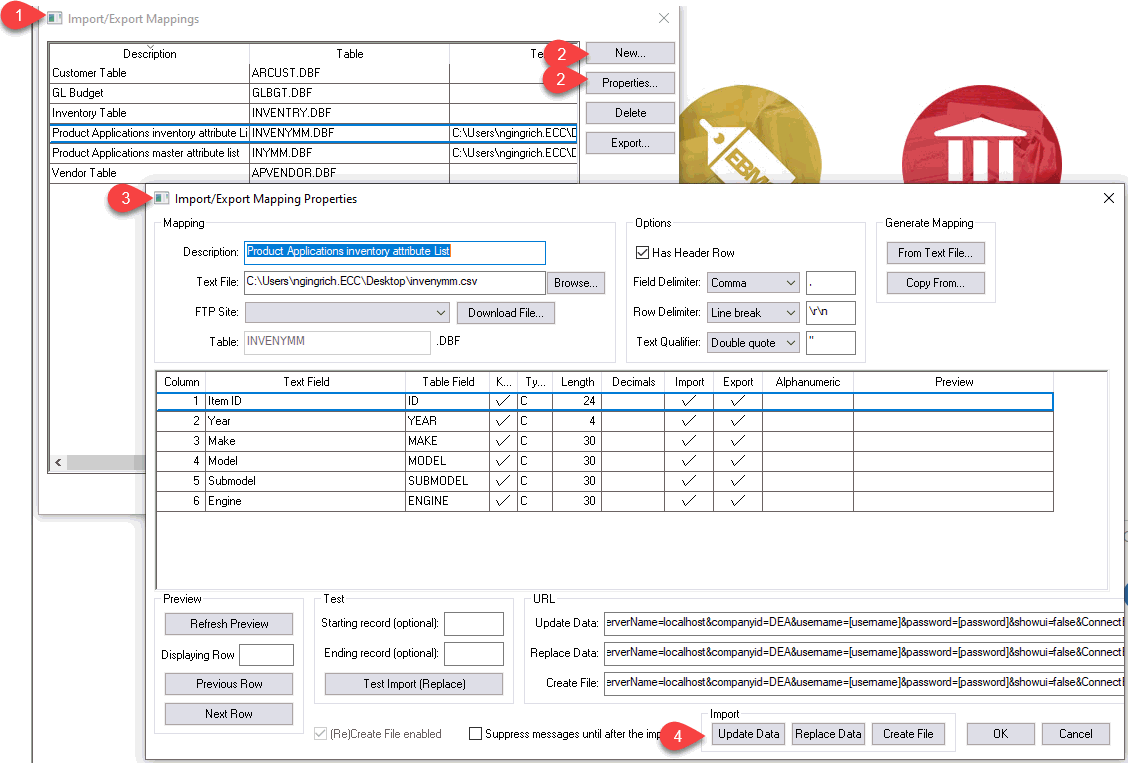Screen dimensions: 1128x763
Task: Uncheck the Export checkmark for the Engine row
Action: pos(738,500)
